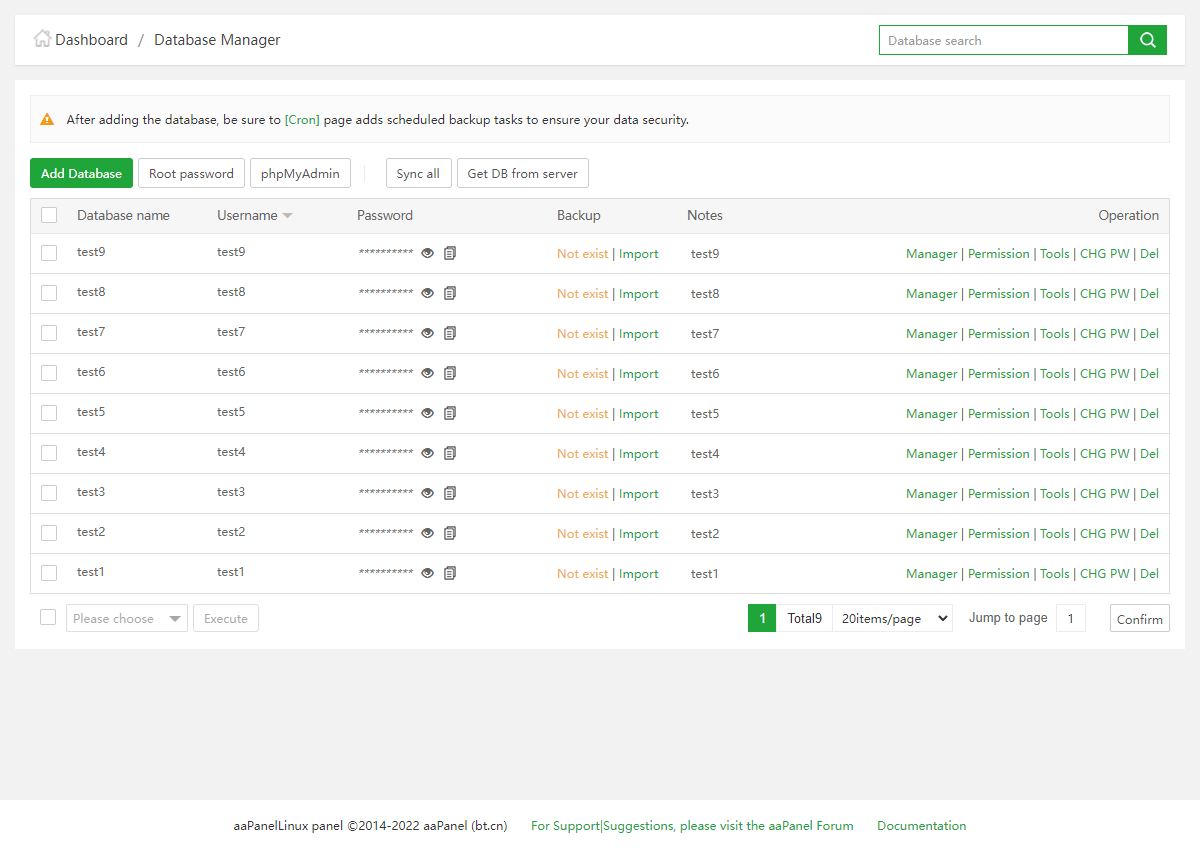Tick the select-all checkbox in table header
This screenshot has height=850, width=1200.
[x=49, y=215]
